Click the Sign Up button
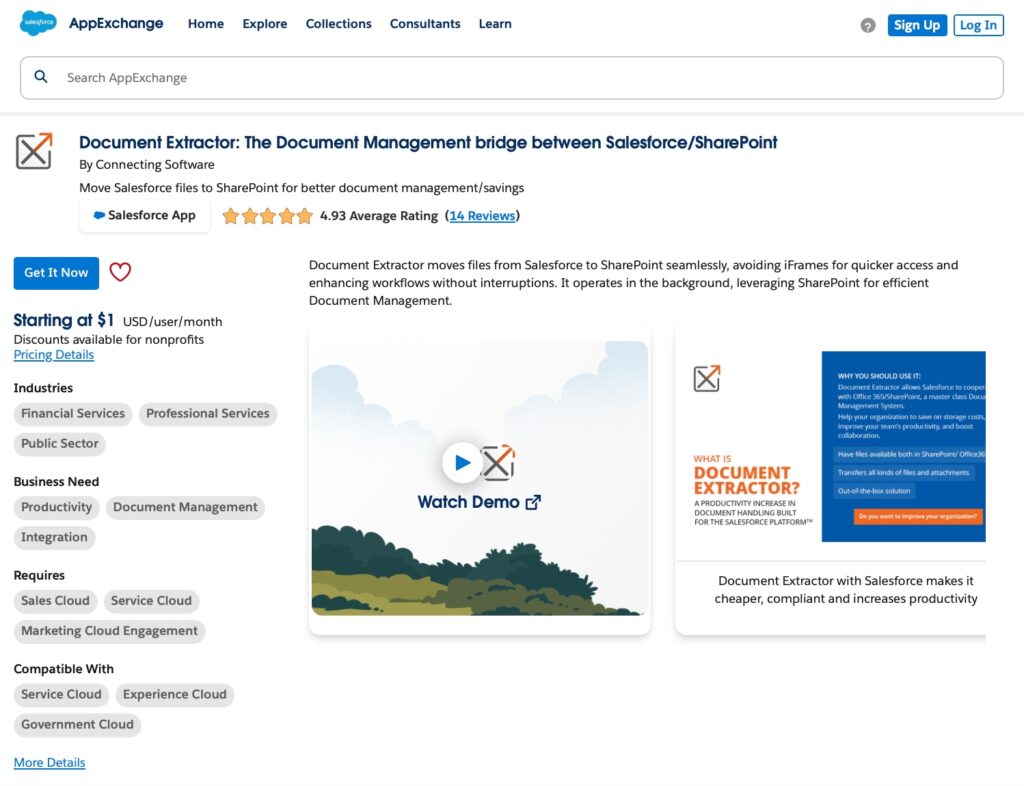The image size is (1024, 786). pos(917,25)
